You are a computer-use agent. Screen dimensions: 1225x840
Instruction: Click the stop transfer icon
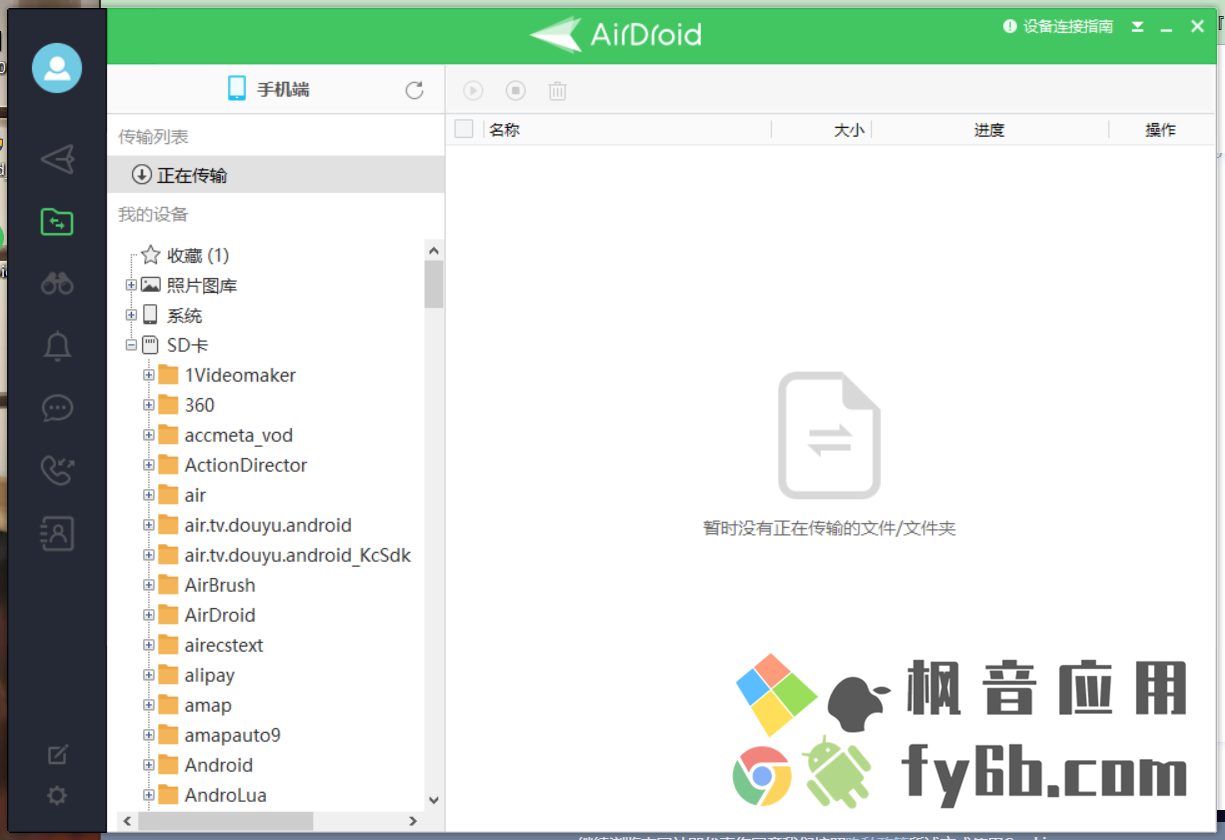(515, 91)
